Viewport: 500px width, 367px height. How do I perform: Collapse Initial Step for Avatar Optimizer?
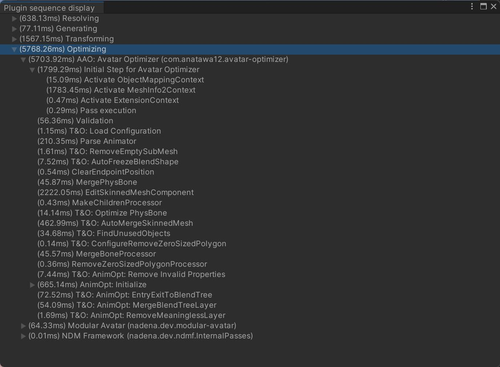click(32, 70)
